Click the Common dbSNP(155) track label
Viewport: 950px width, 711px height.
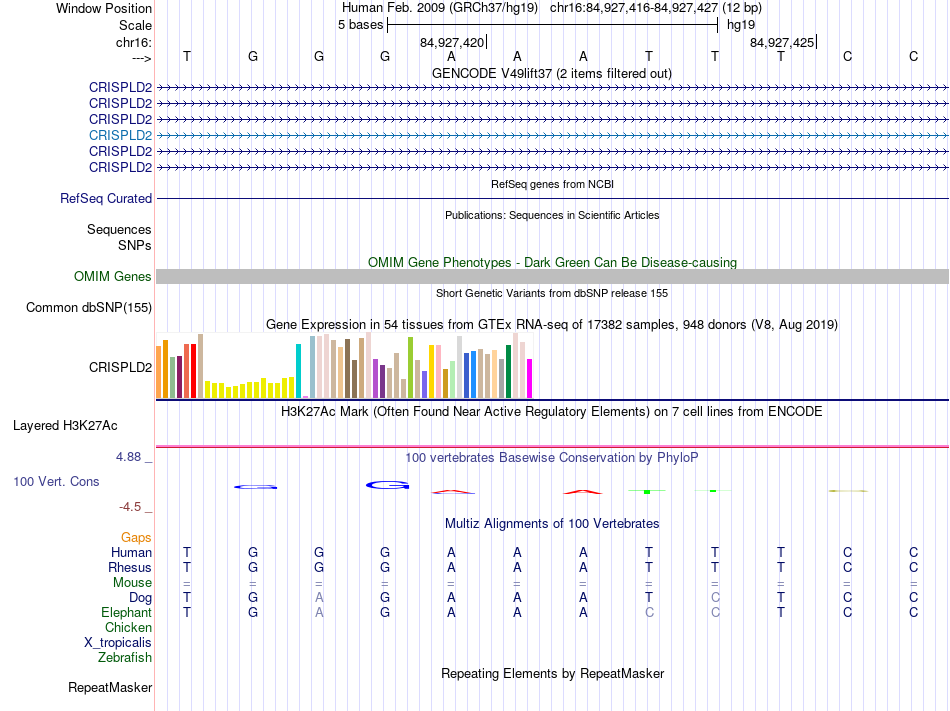pyautogui.click(x=88, y=308)
